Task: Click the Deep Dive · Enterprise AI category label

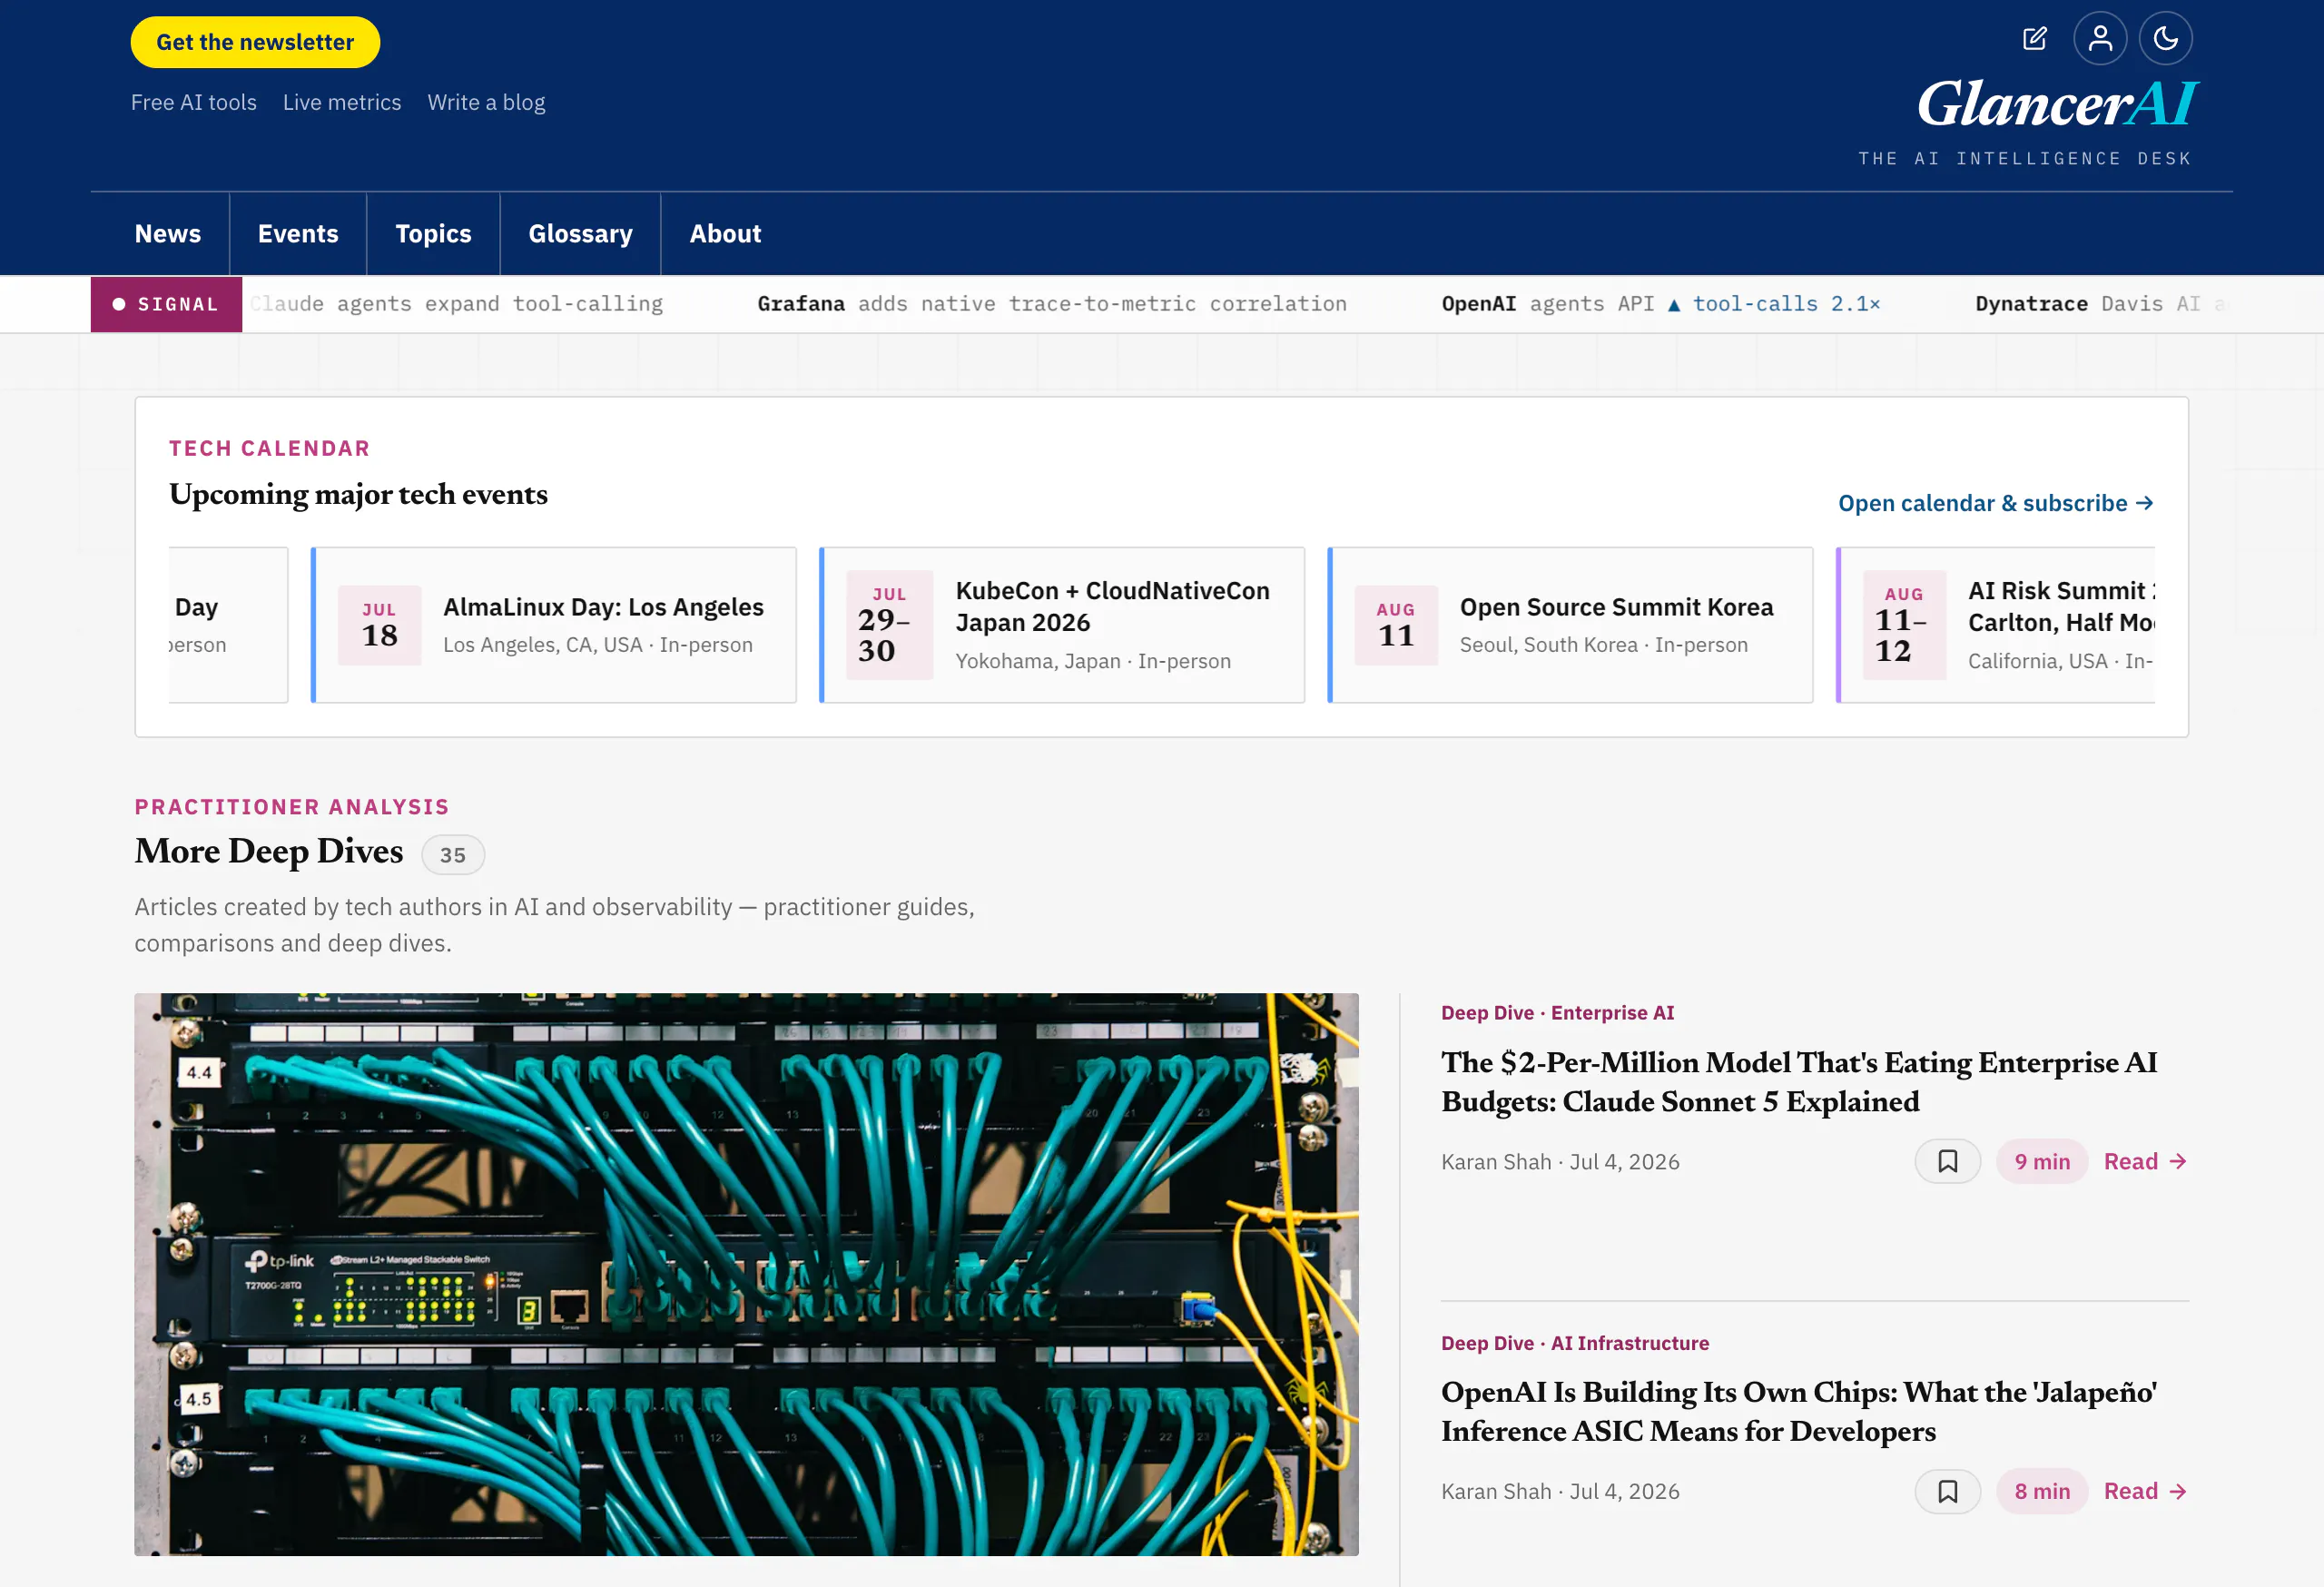Action: (1557, 1012)
